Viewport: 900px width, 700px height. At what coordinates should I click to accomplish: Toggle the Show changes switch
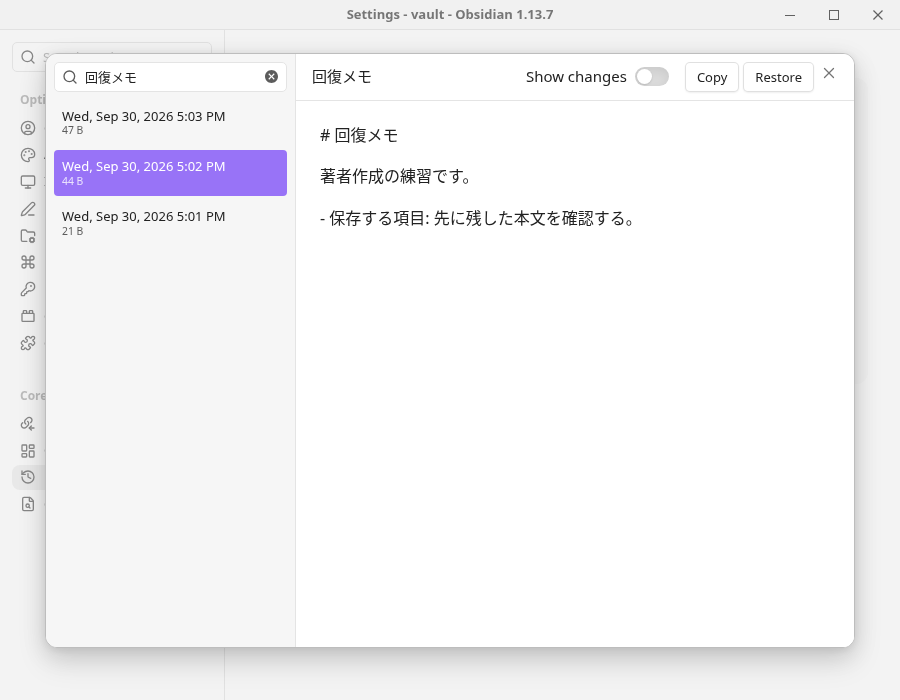point(651,76)
